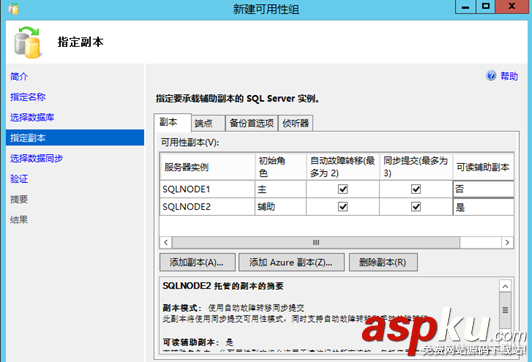
Task: Click the 摘要 step in sidebar
Action: (19, 199)
